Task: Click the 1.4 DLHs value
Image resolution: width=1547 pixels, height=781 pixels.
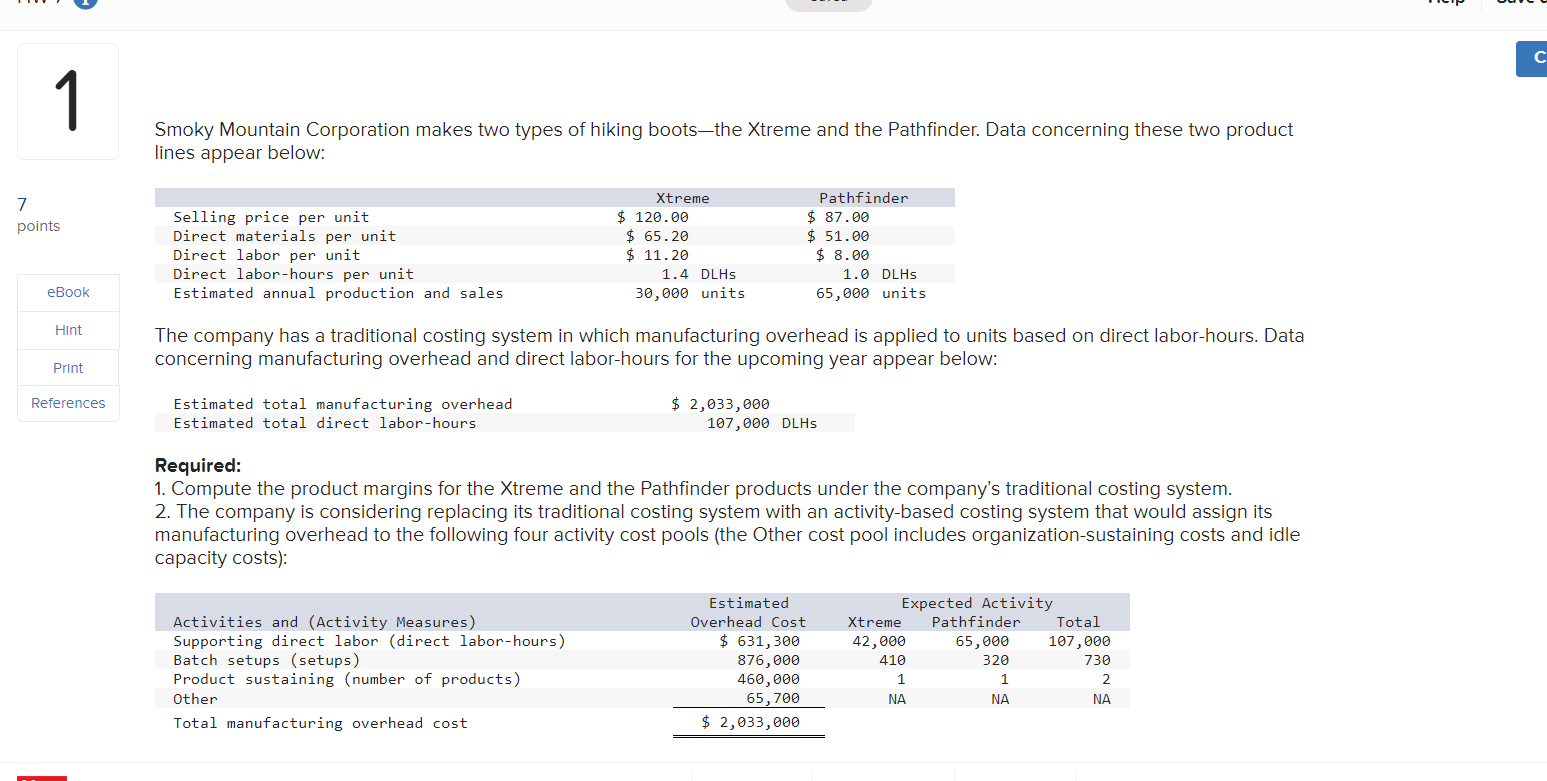Action: click(699, 274)
